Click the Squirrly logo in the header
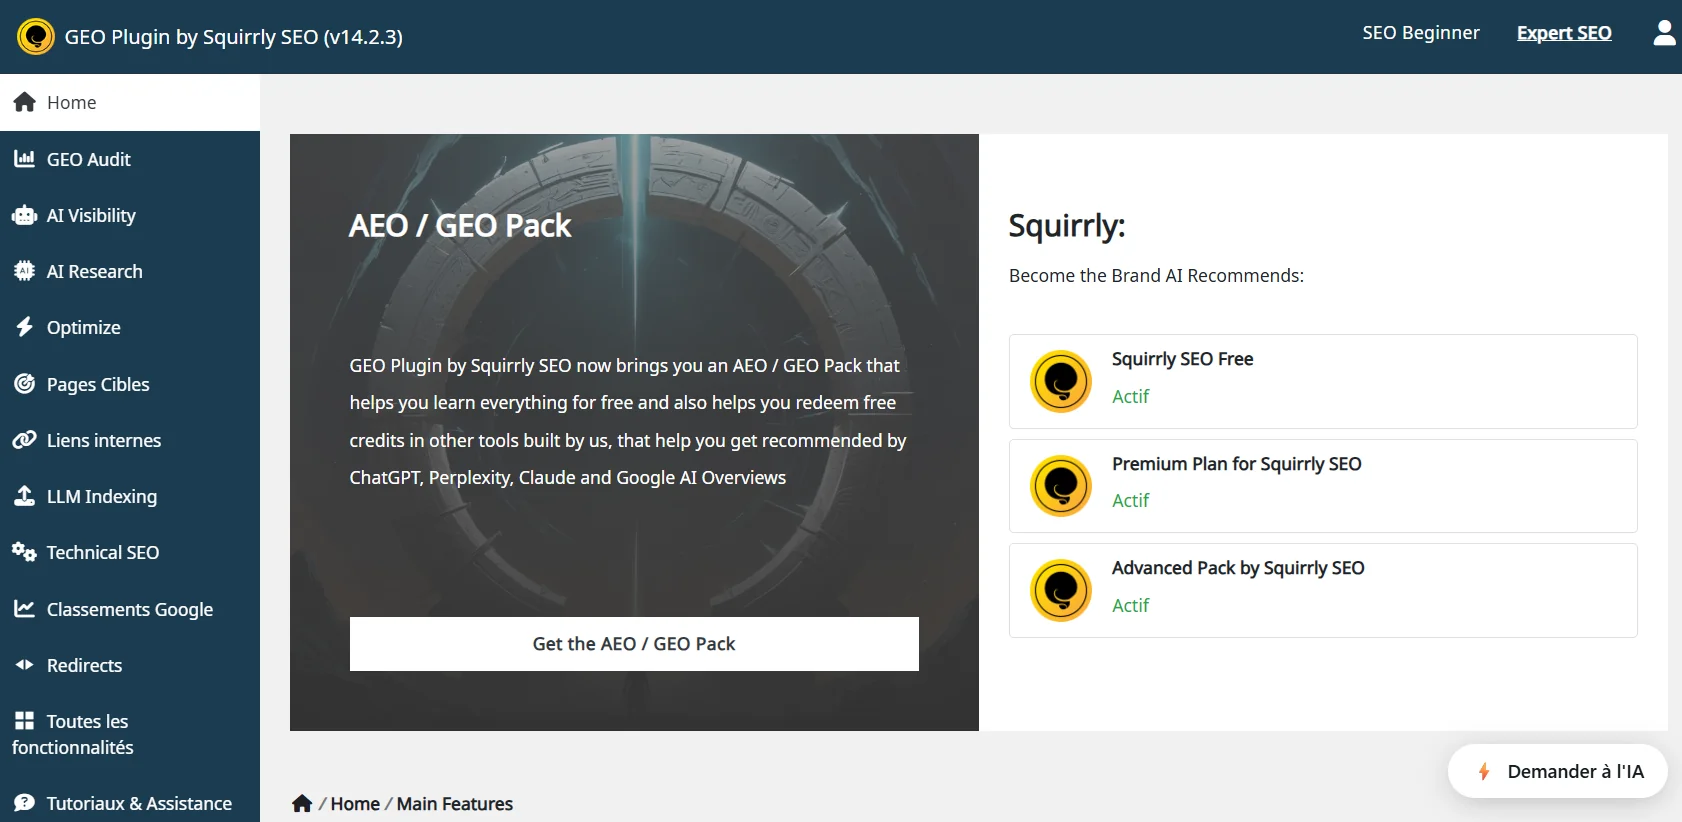Image resolution: width=1682 pixels, height=822 pixels. pyautogui.click(x=36, y=37)
